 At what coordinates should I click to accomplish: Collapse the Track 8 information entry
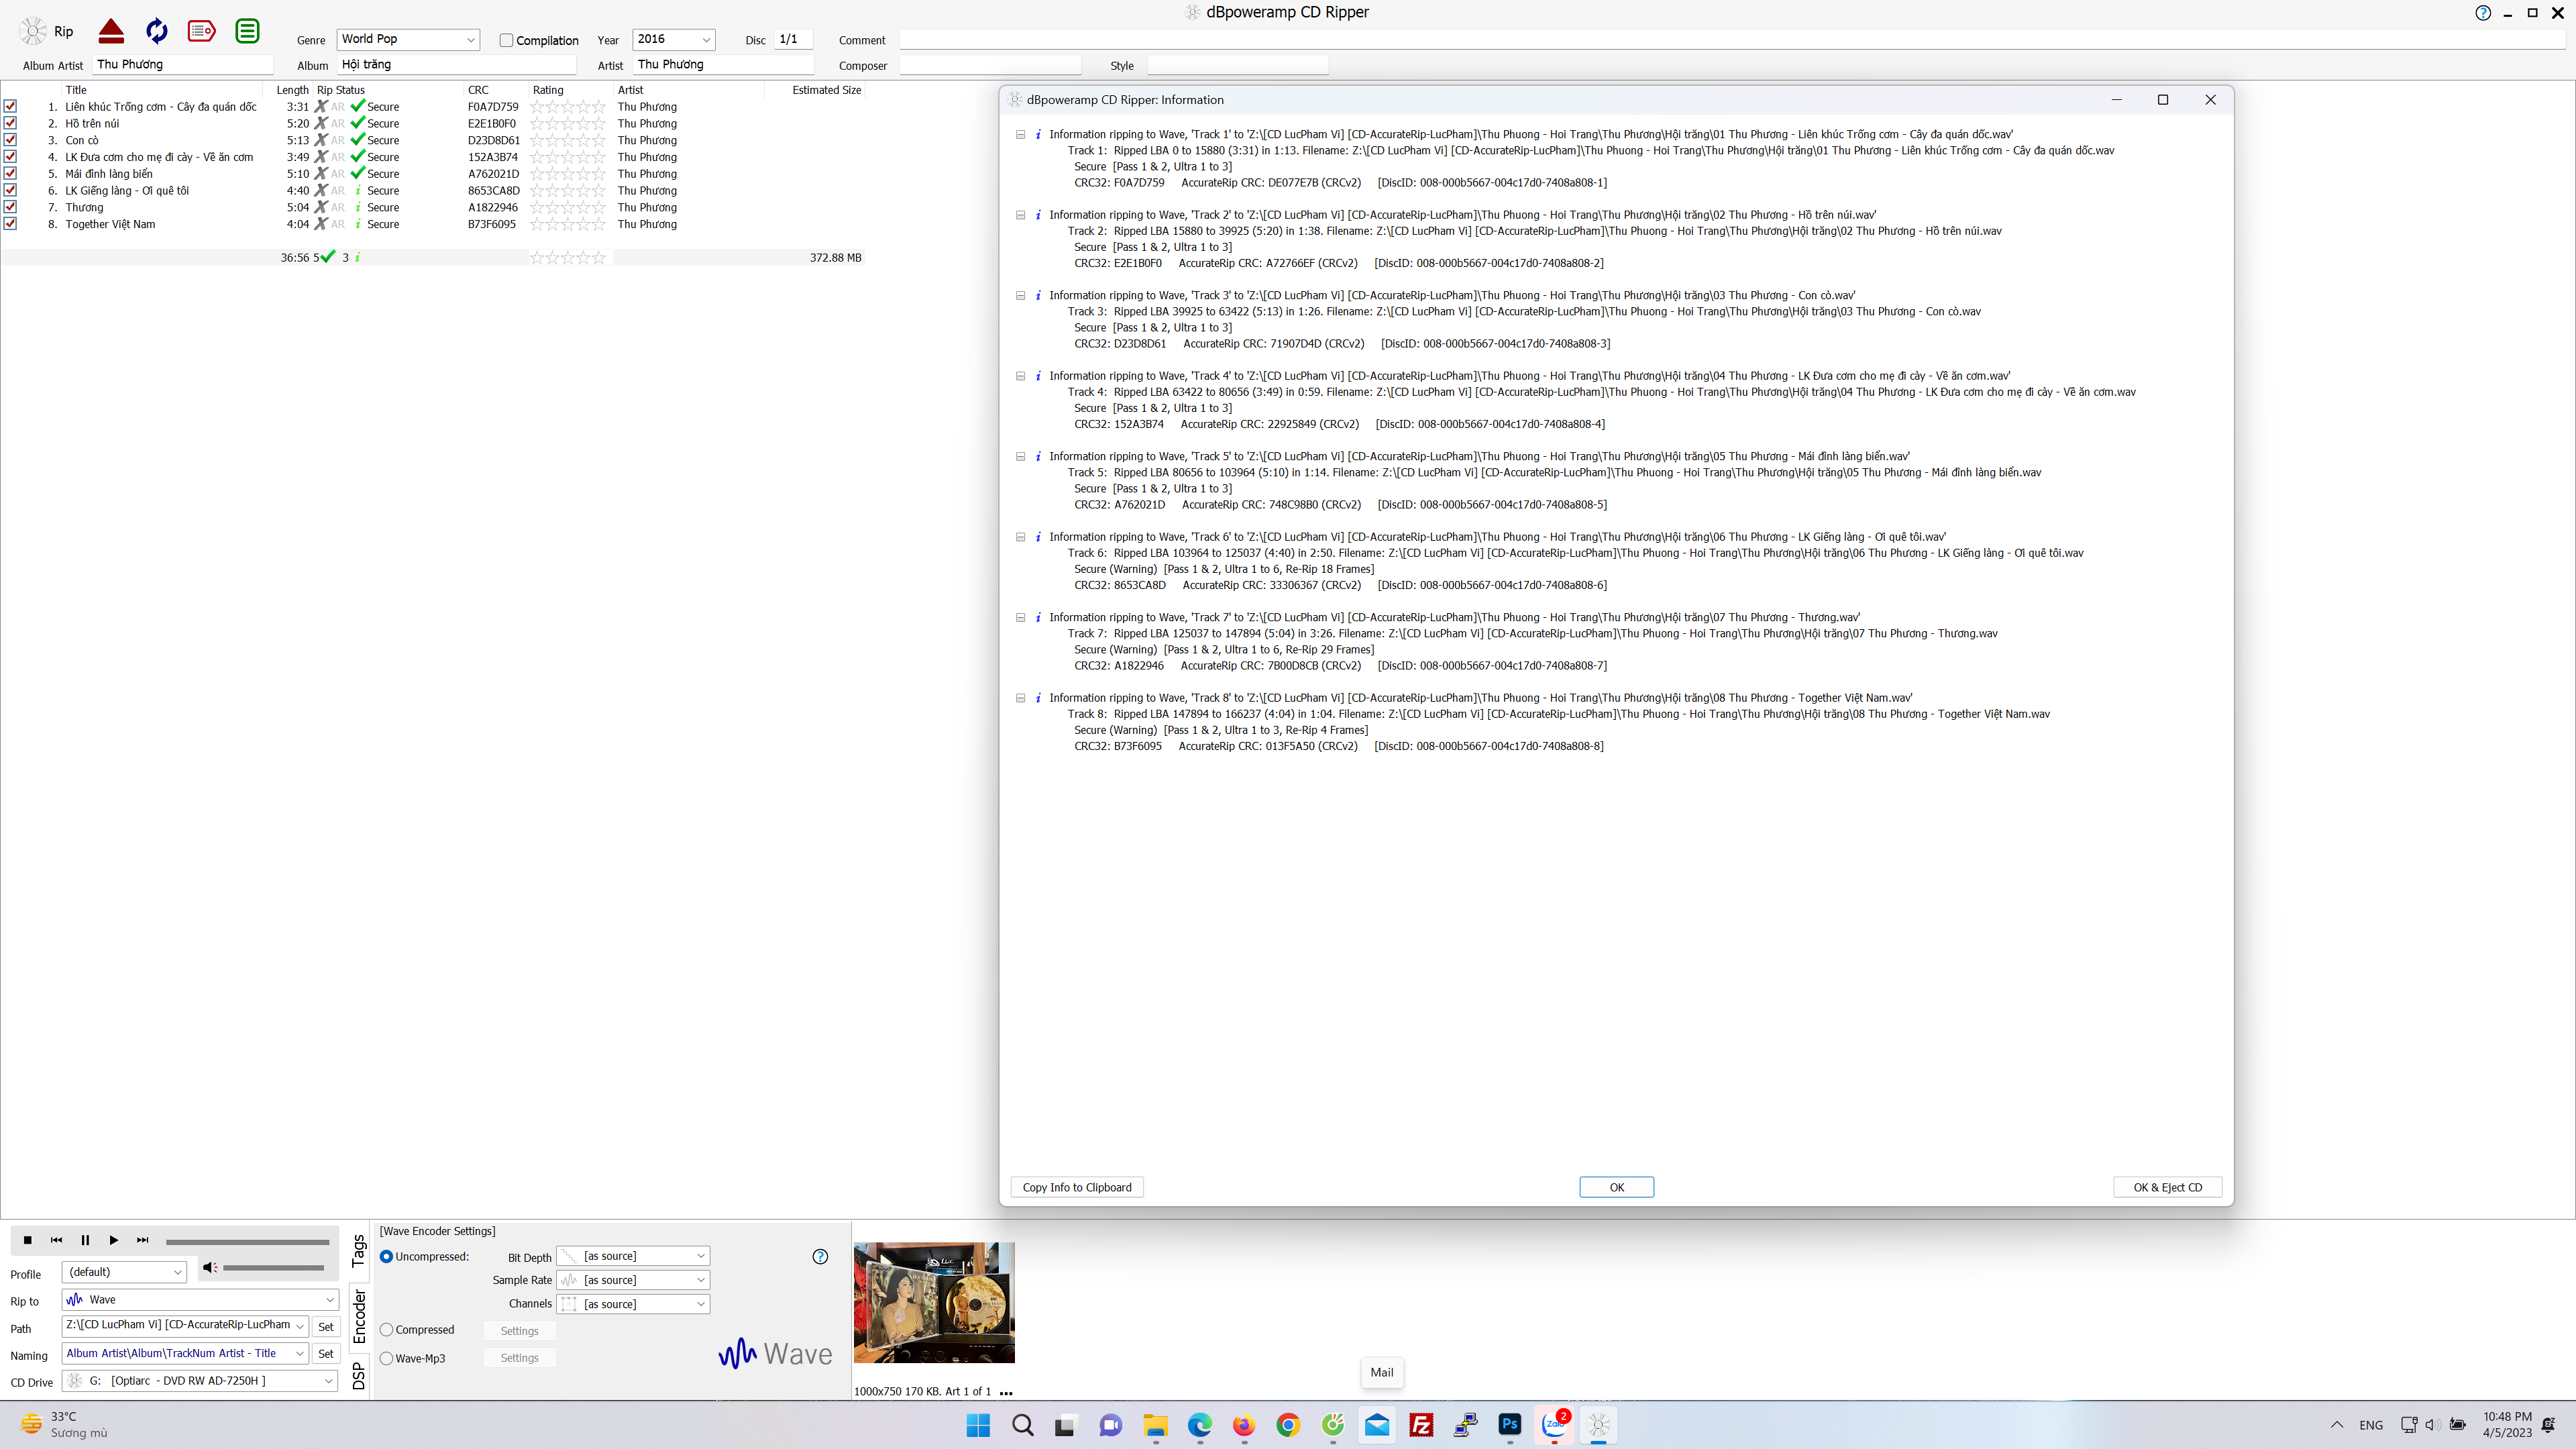pyautogui.click(x=1020, y=698)
